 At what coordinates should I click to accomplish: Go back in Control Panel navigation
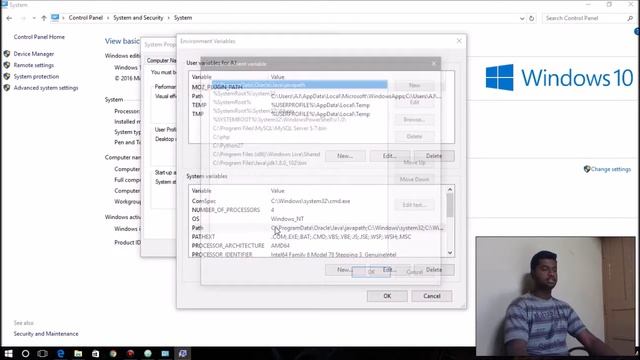9,18
